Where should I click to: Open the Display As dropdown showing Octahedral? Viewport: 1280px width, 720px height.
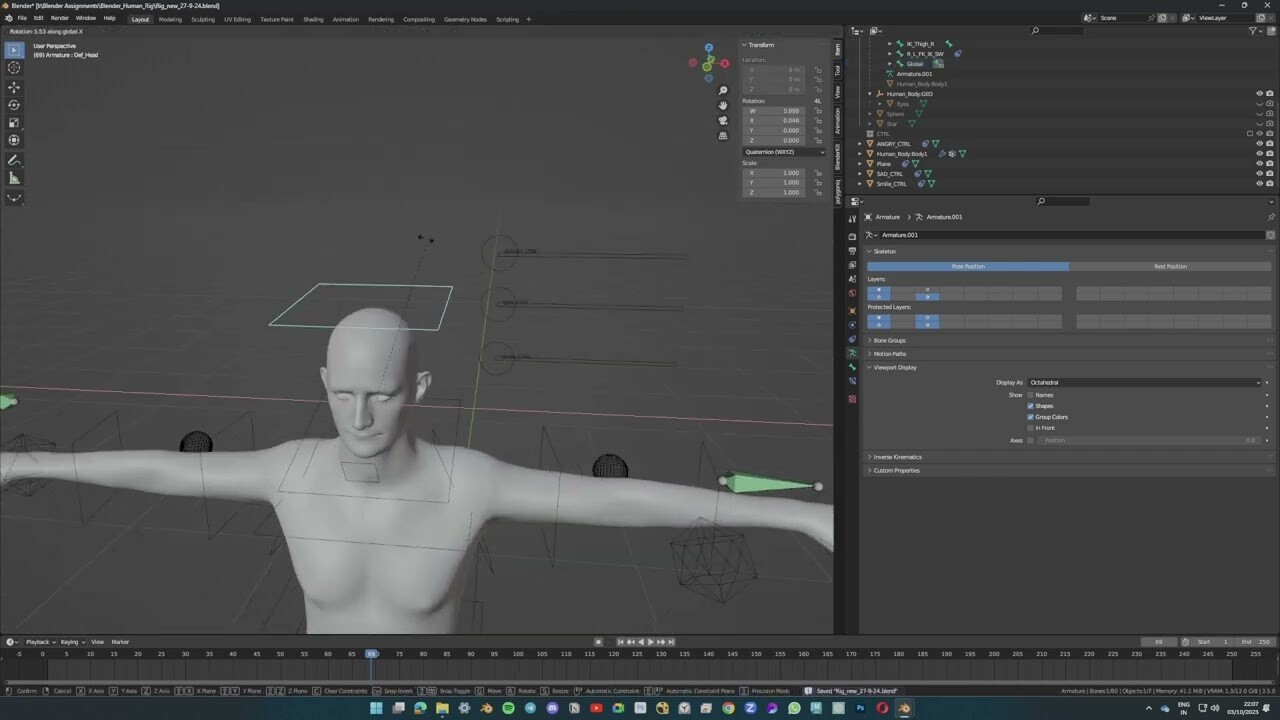[x=1145, y=382]
